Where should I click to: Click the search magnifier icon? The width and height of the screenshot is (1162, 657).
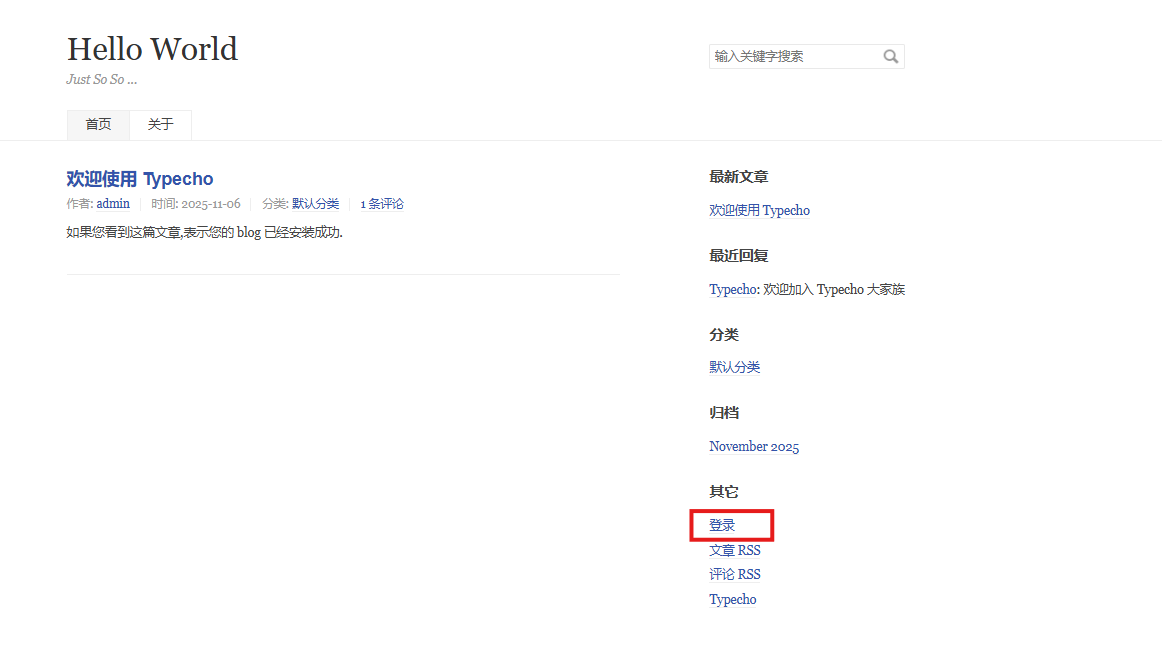pyautogui.click(x=890, y=57)
